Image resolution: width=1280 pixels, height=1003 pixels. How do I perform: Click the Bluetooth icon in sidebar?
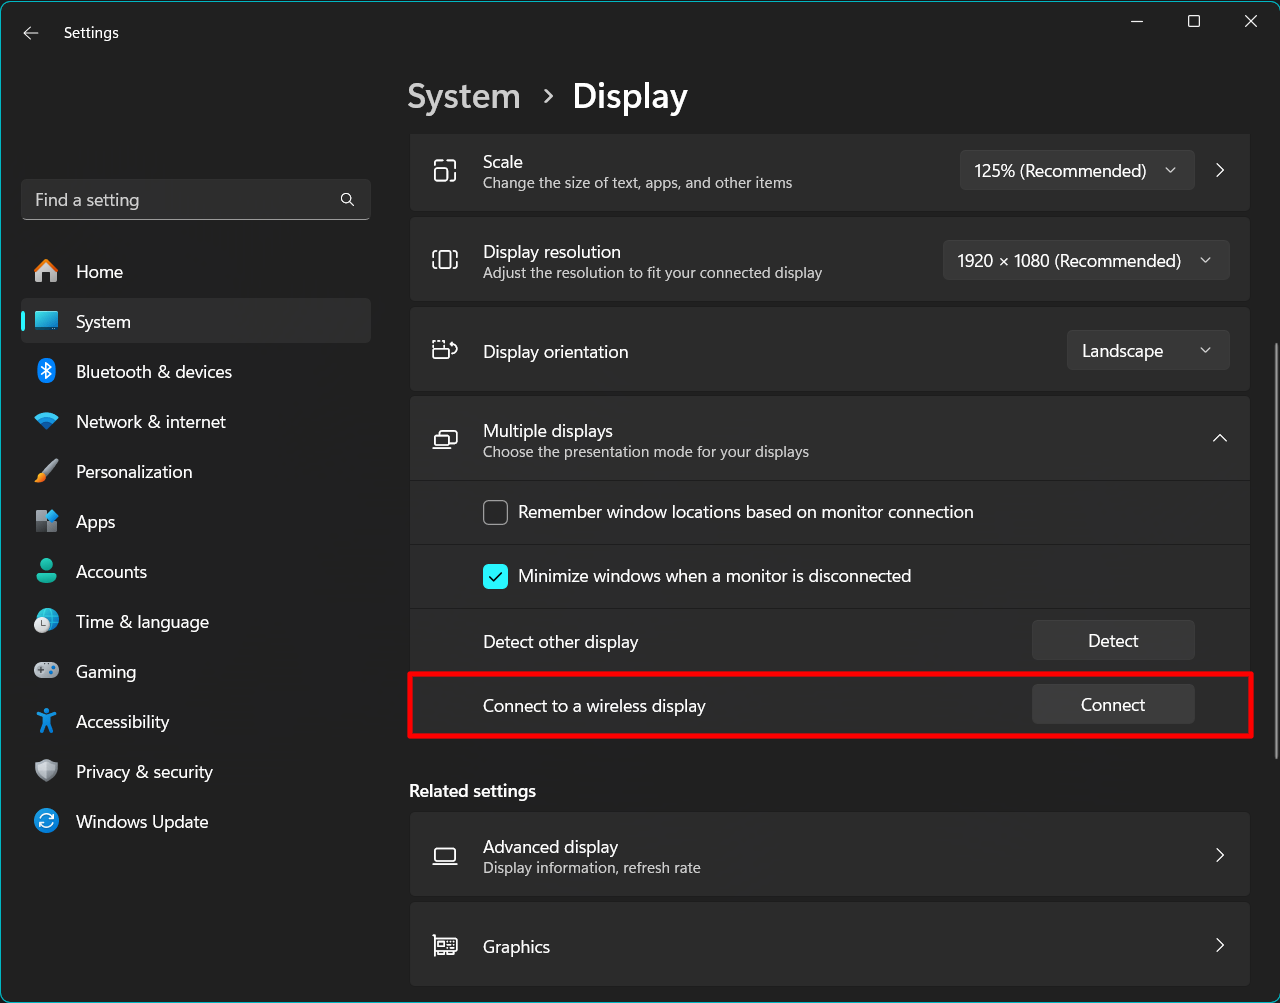coord(46,371)
